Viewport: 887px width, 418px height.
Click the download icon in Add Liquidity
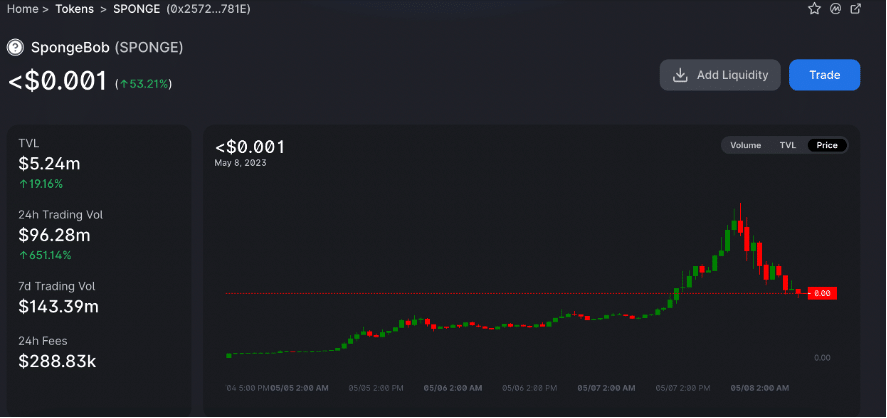(x=680, y=75)
